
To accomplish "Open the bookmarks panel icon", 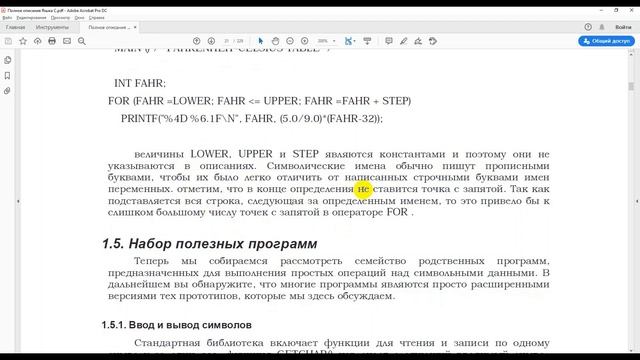I will coord(7,76).
